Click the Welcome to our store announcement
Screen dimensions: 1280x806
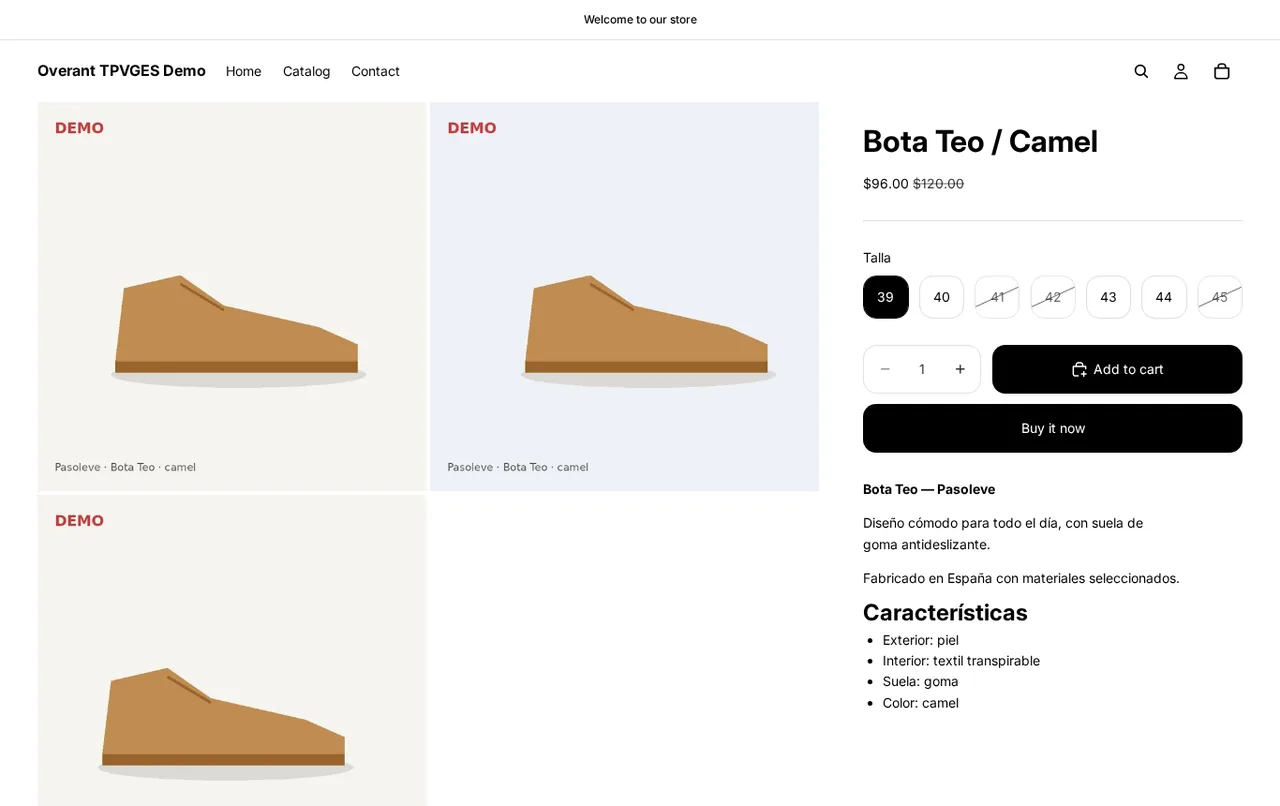point(640,19)
